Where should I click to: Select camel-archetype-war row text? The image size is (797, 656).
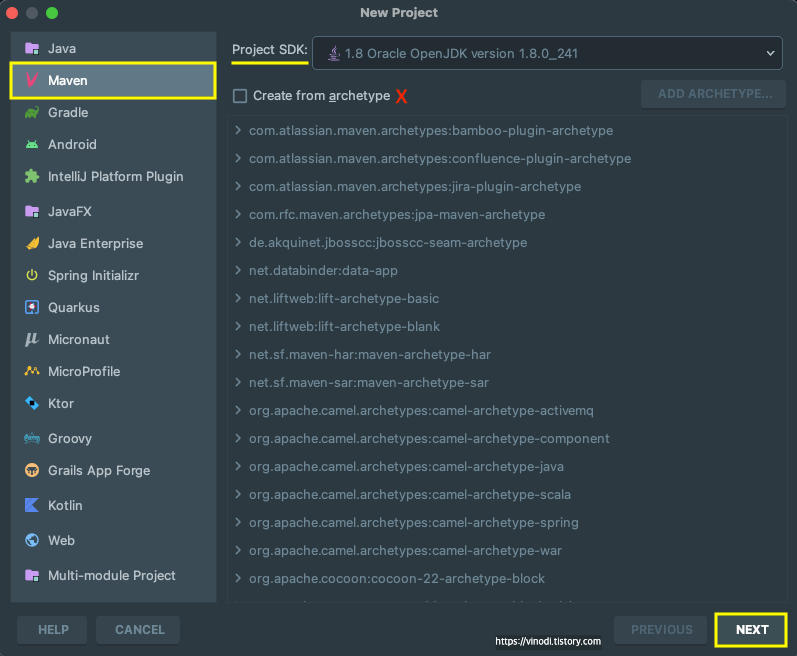point(405,550)
